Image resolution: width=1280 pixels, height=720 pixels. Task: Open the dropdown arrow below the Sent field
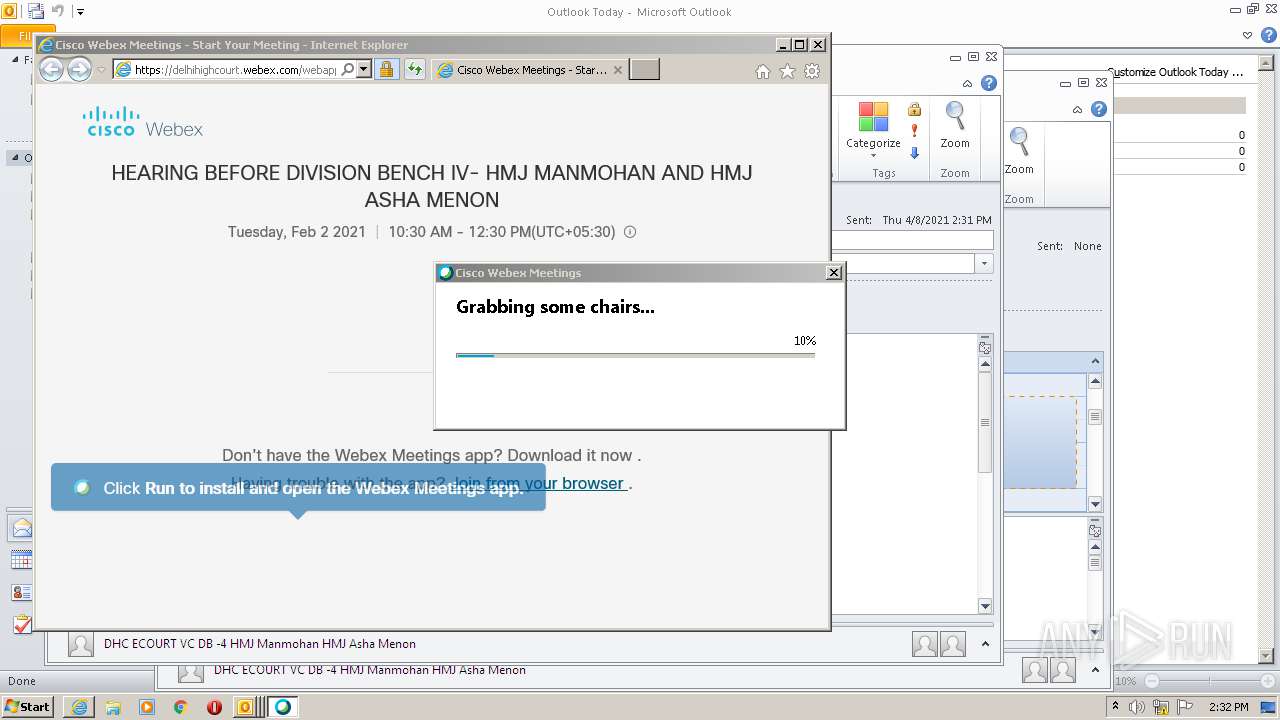pyautogui.click(x=984, y=263)
